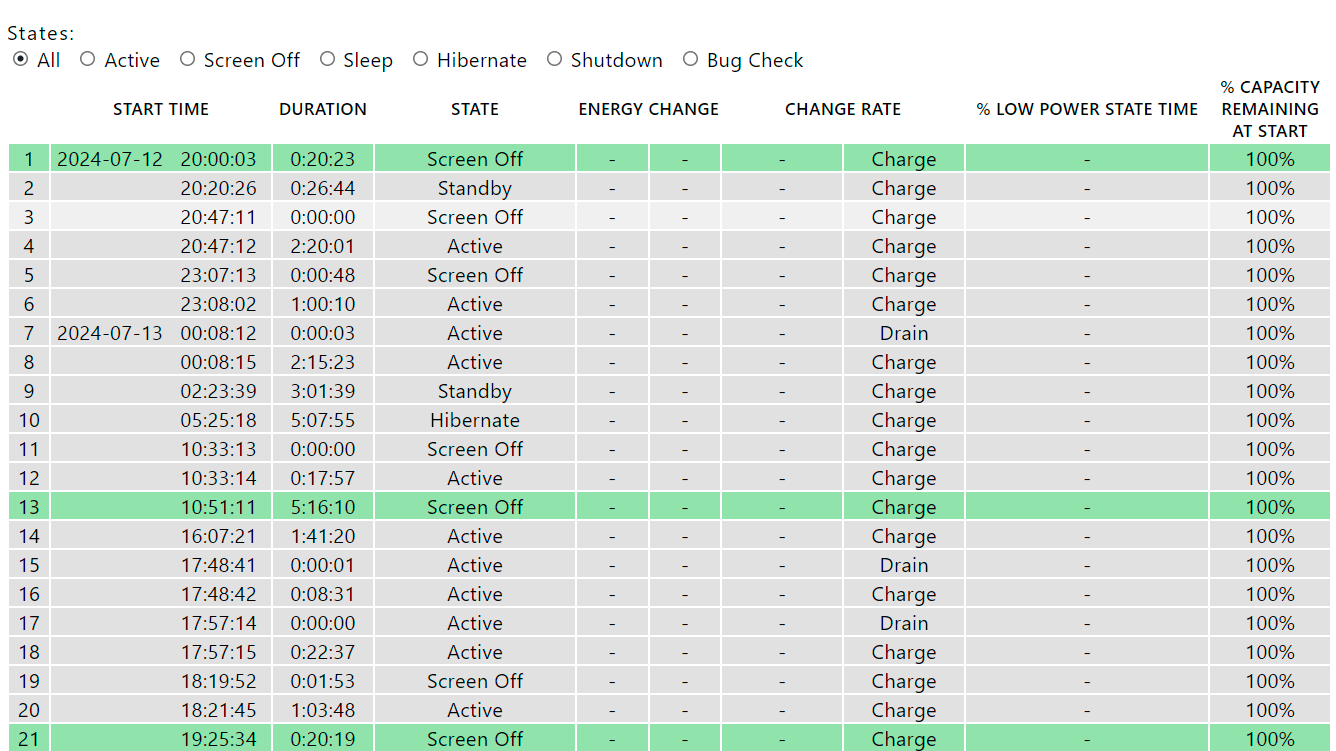Click the % LOW POWER STATE TIME header

pyautogui.click(x=1087, y=109)
